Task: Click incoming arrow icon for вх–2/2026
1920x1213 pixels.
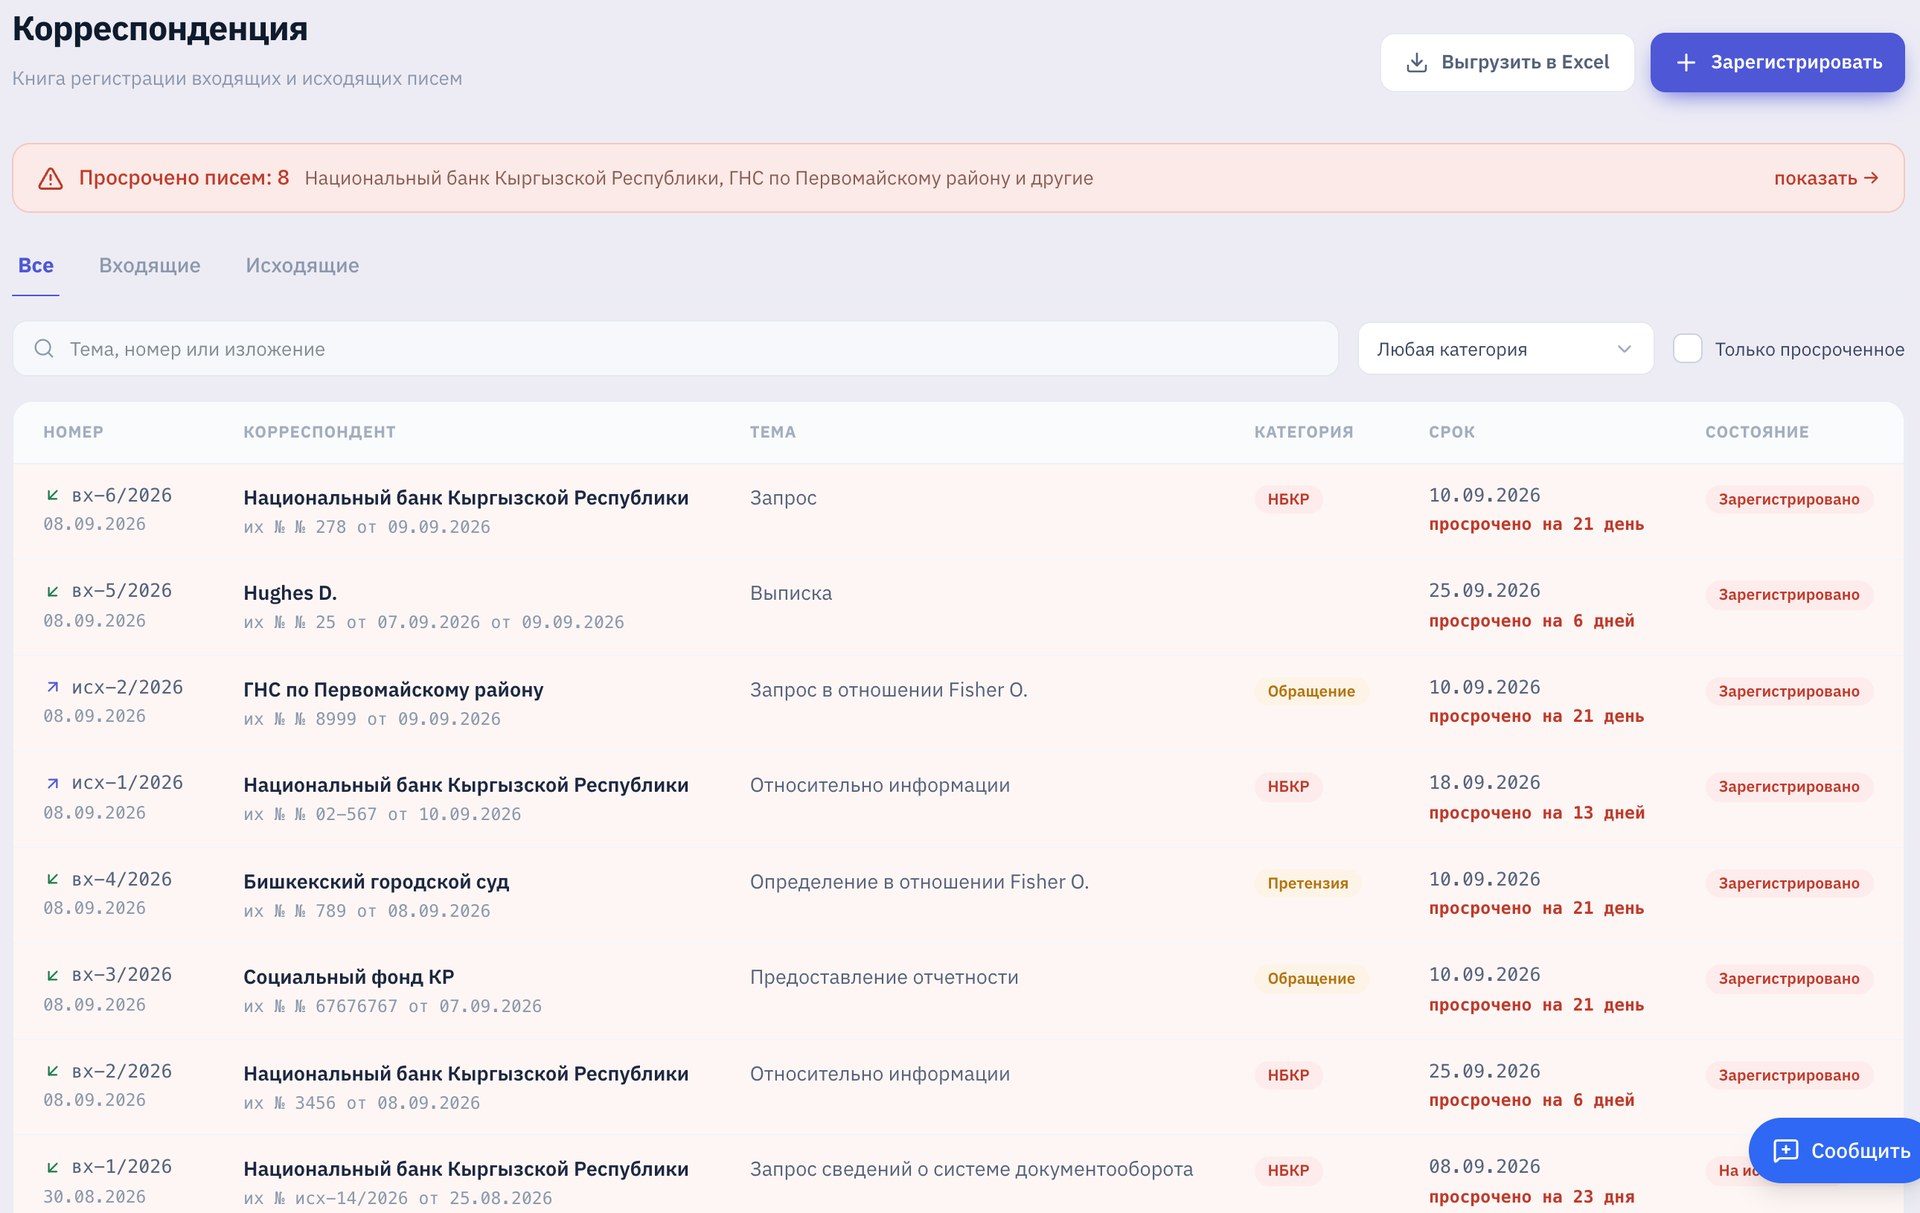Action: coord(53,1071)
